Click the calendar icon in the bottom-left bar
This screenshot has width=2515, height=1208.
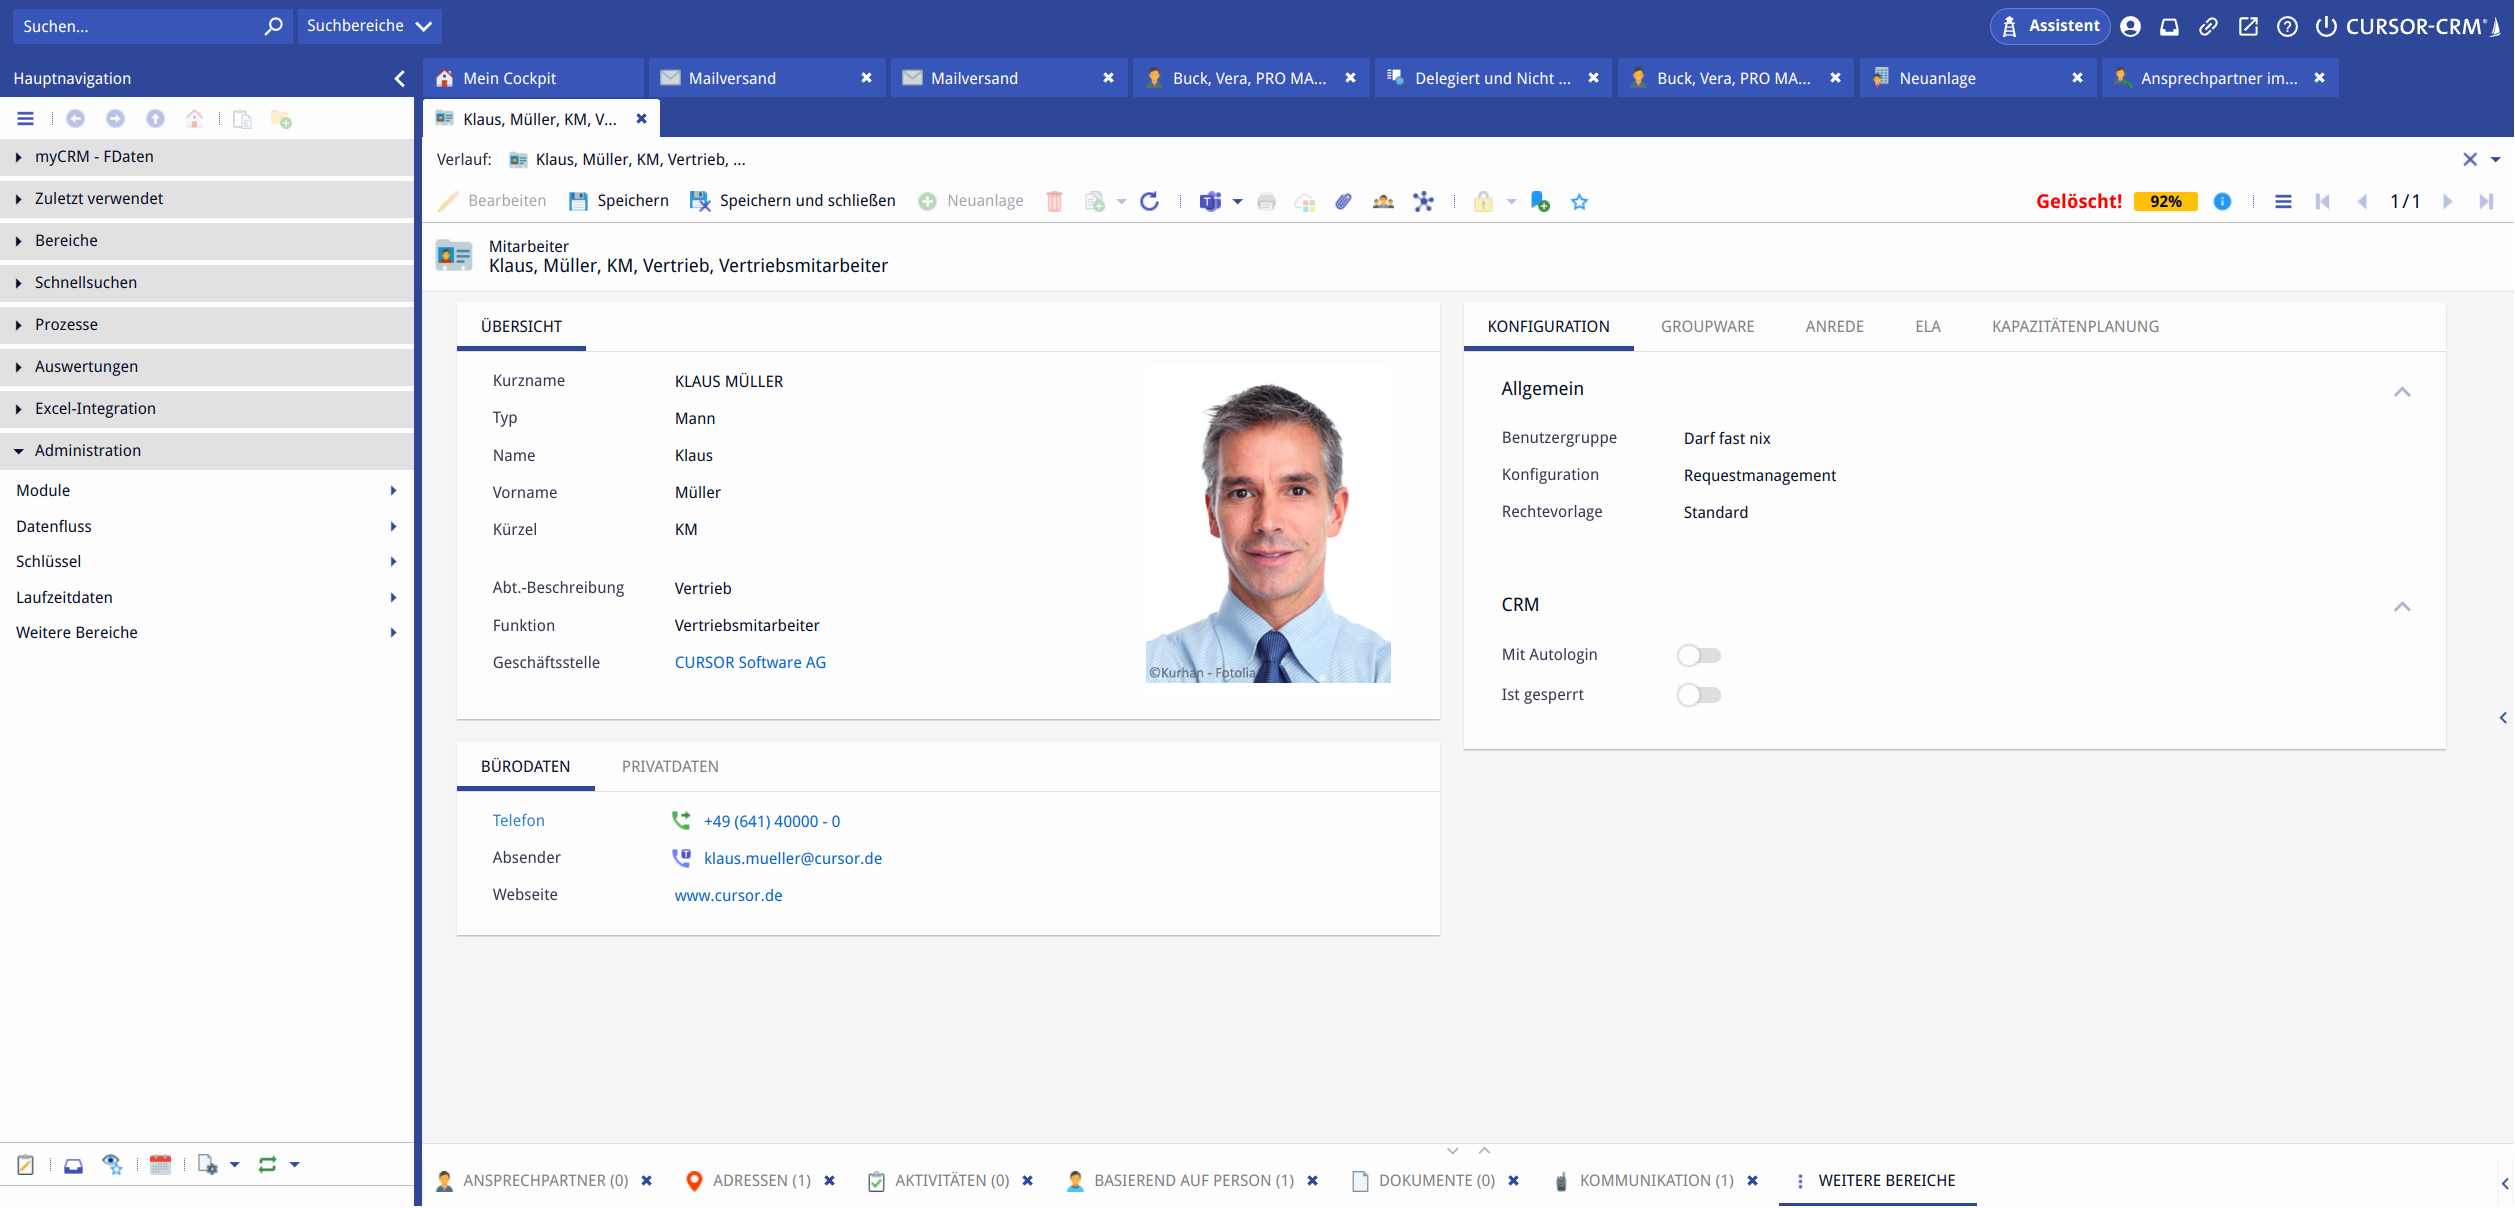pos(160,1165)
